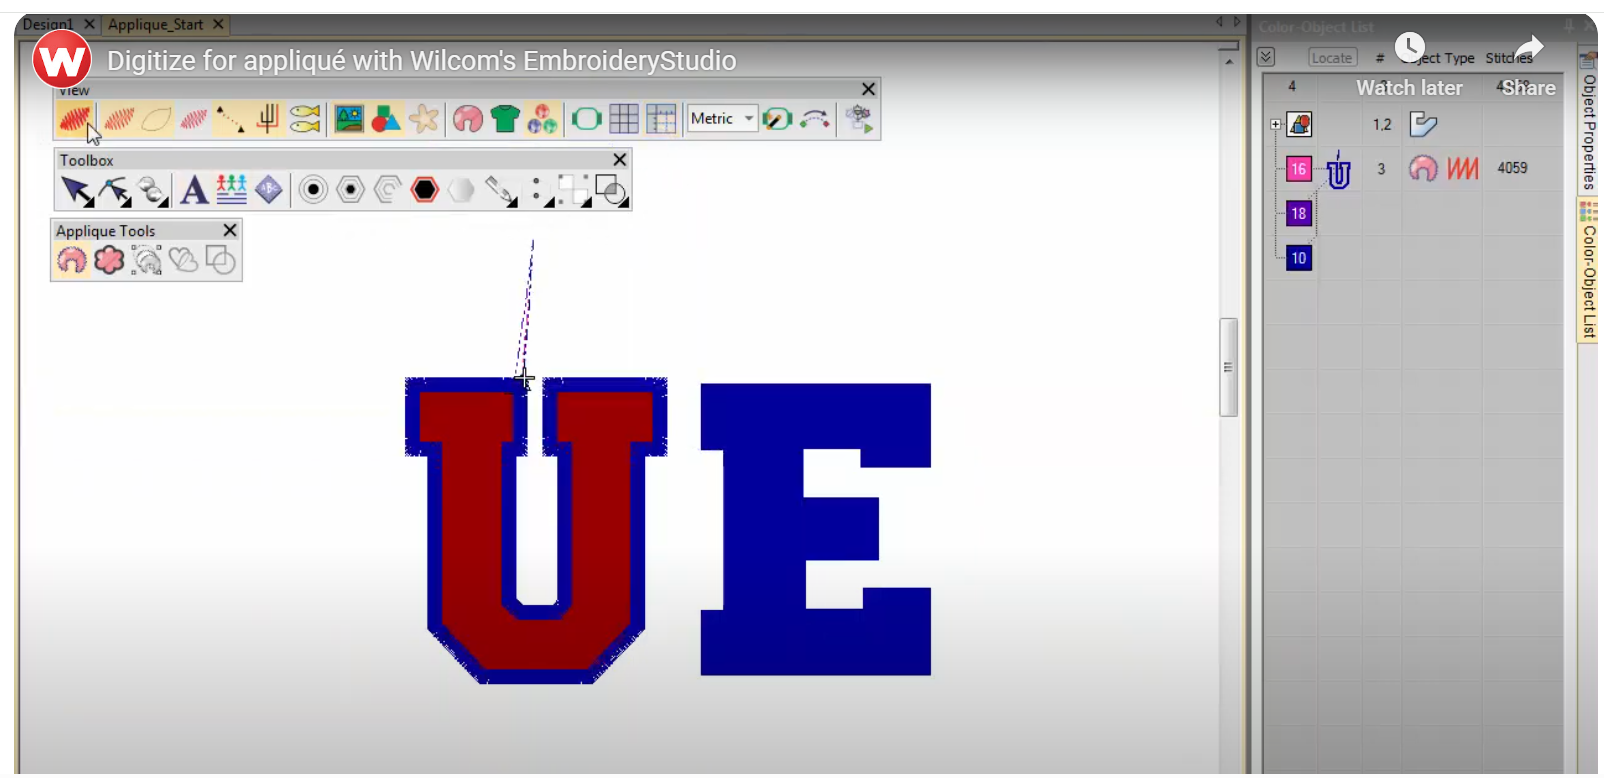Choose the Reshape Object tool

[114, 190]
